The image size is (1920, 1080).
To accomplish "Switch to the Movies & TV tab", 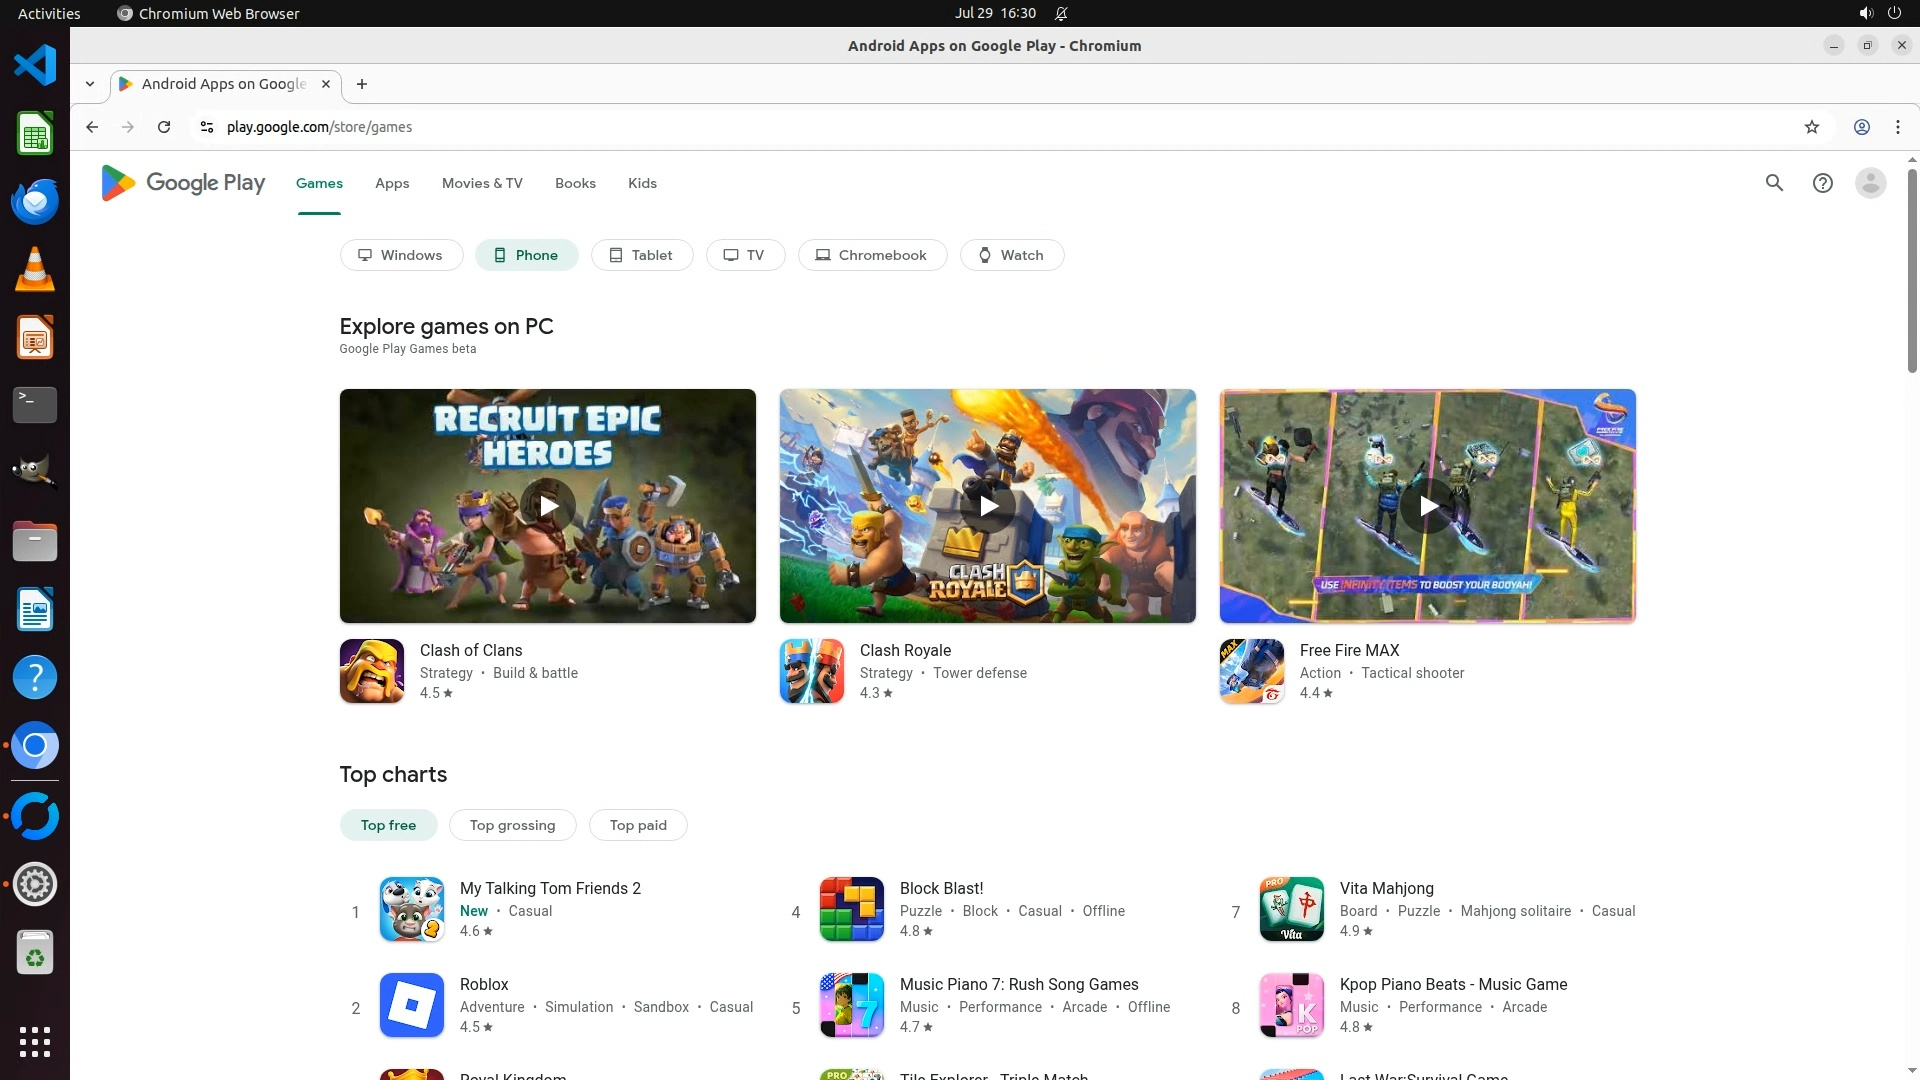I will [x=482, y=183].
